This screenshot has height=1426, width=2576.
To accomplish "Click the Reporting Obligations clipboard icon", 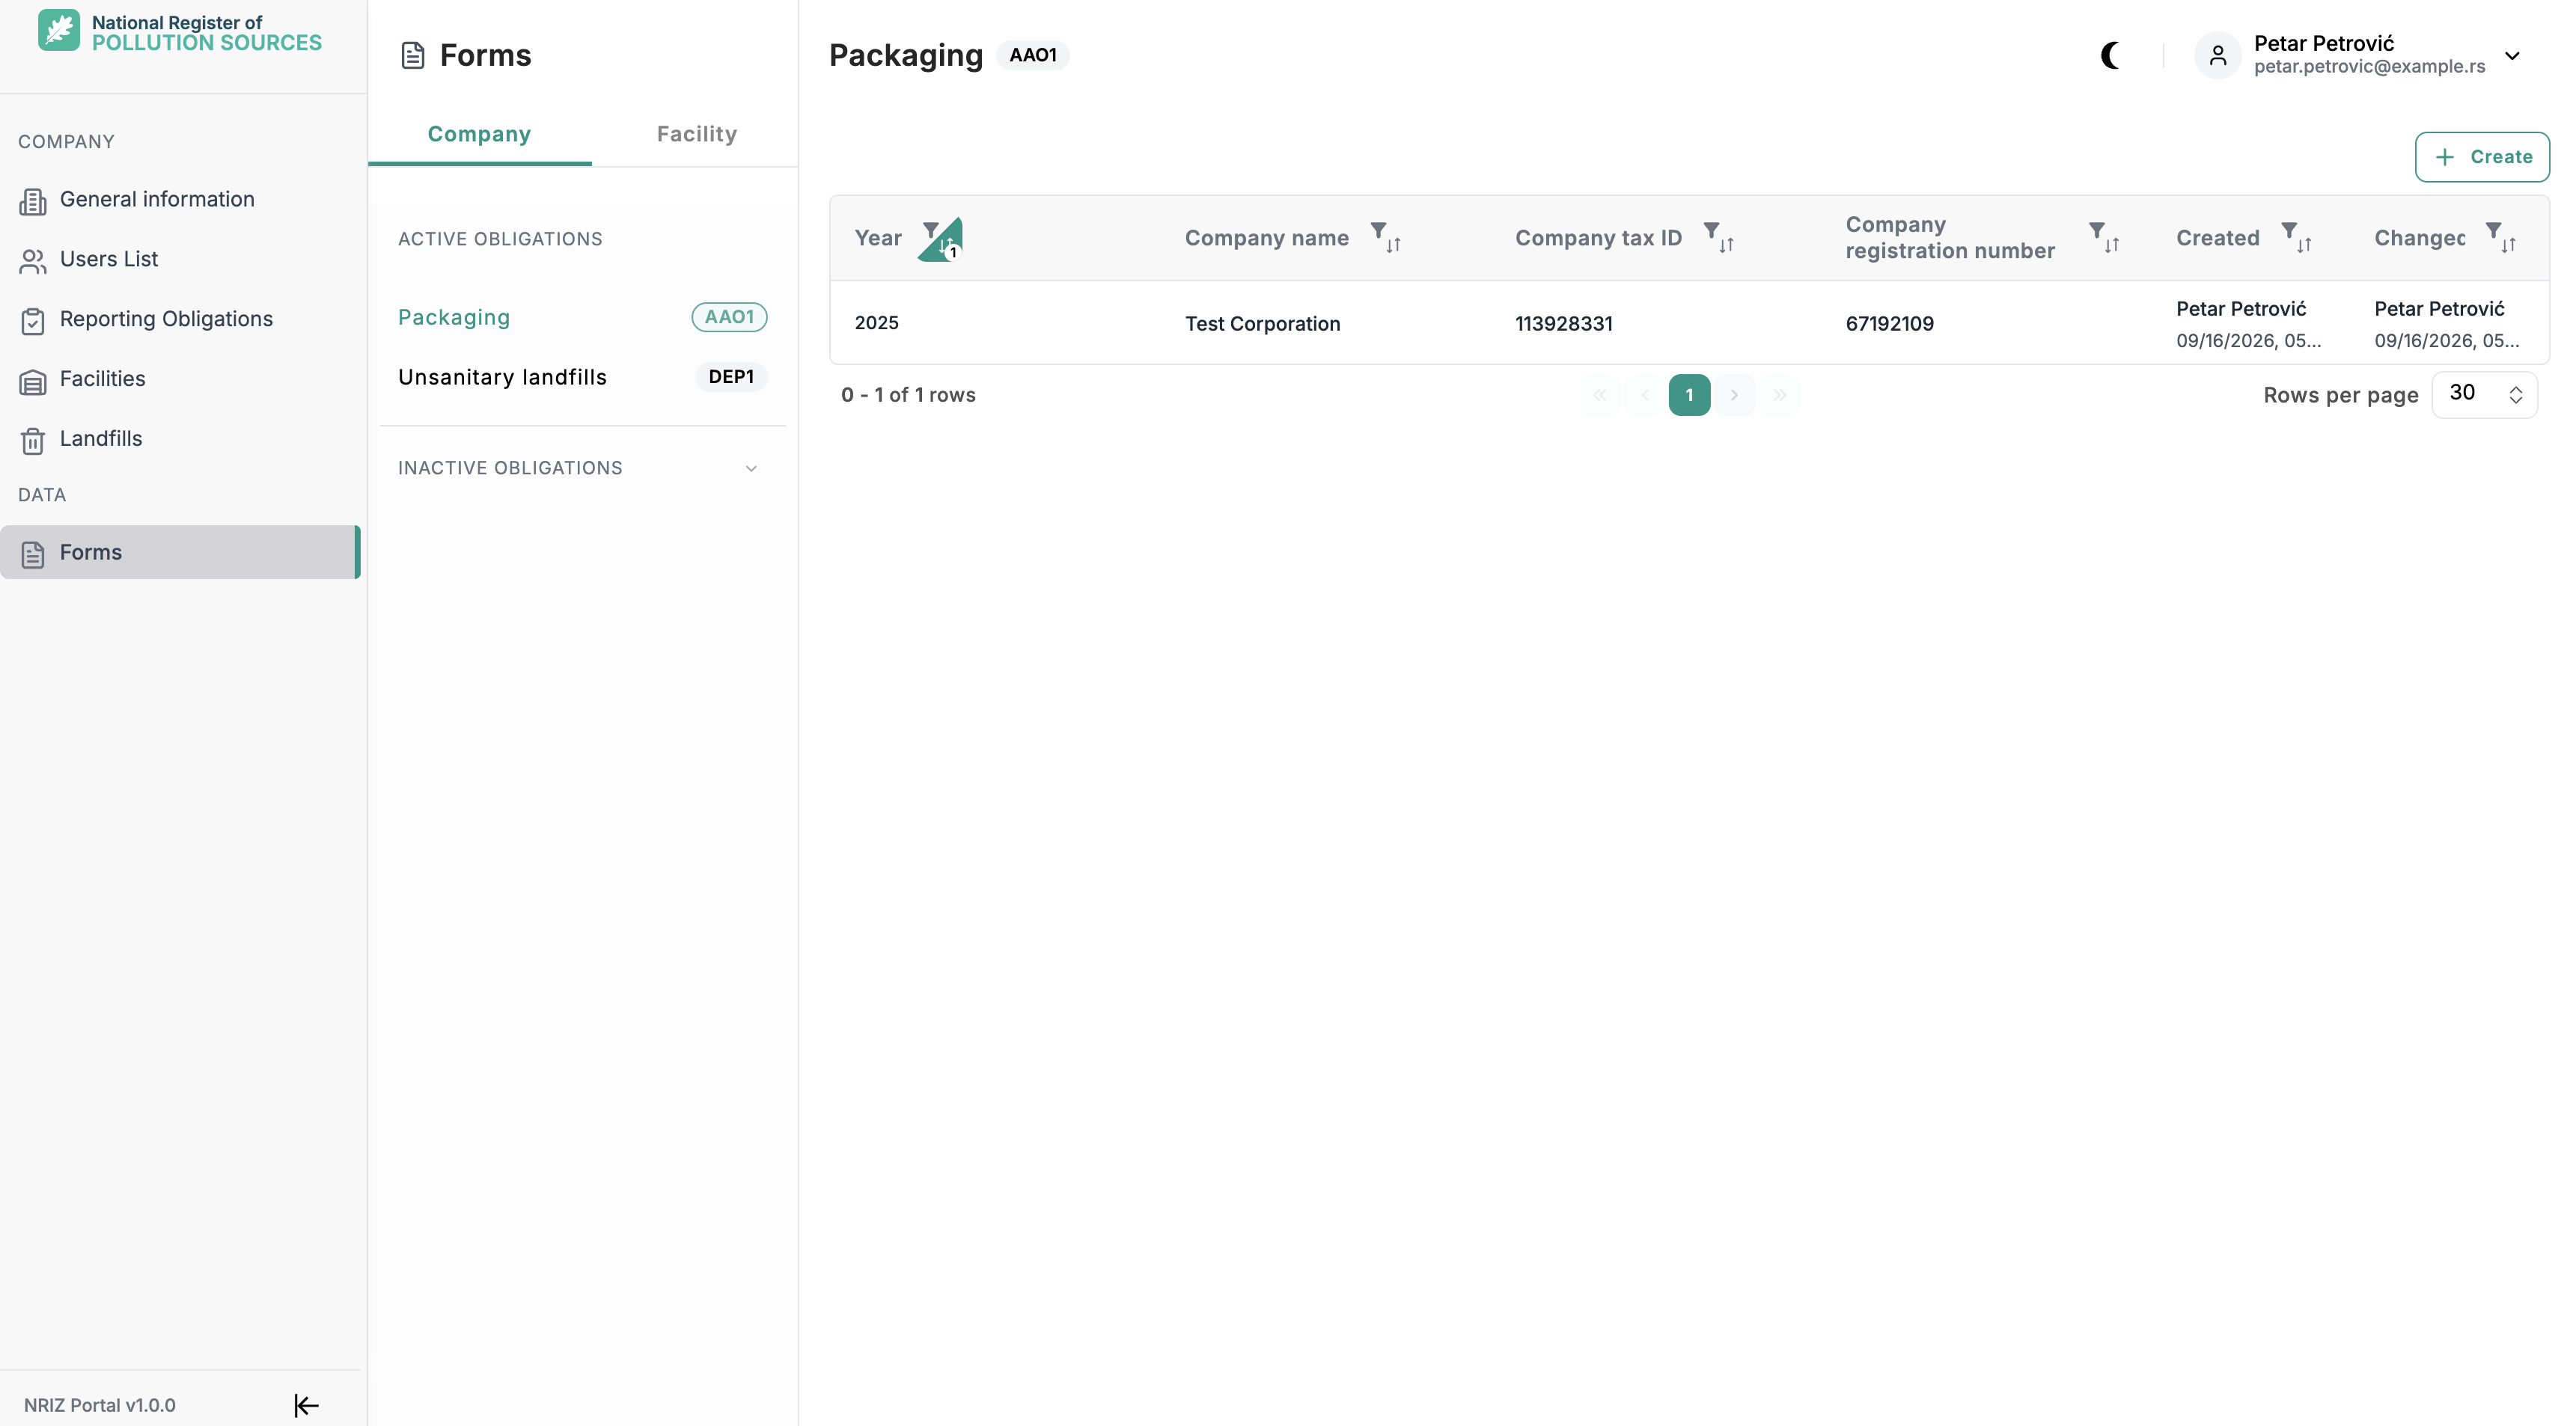I will click(x=33, y=321).
